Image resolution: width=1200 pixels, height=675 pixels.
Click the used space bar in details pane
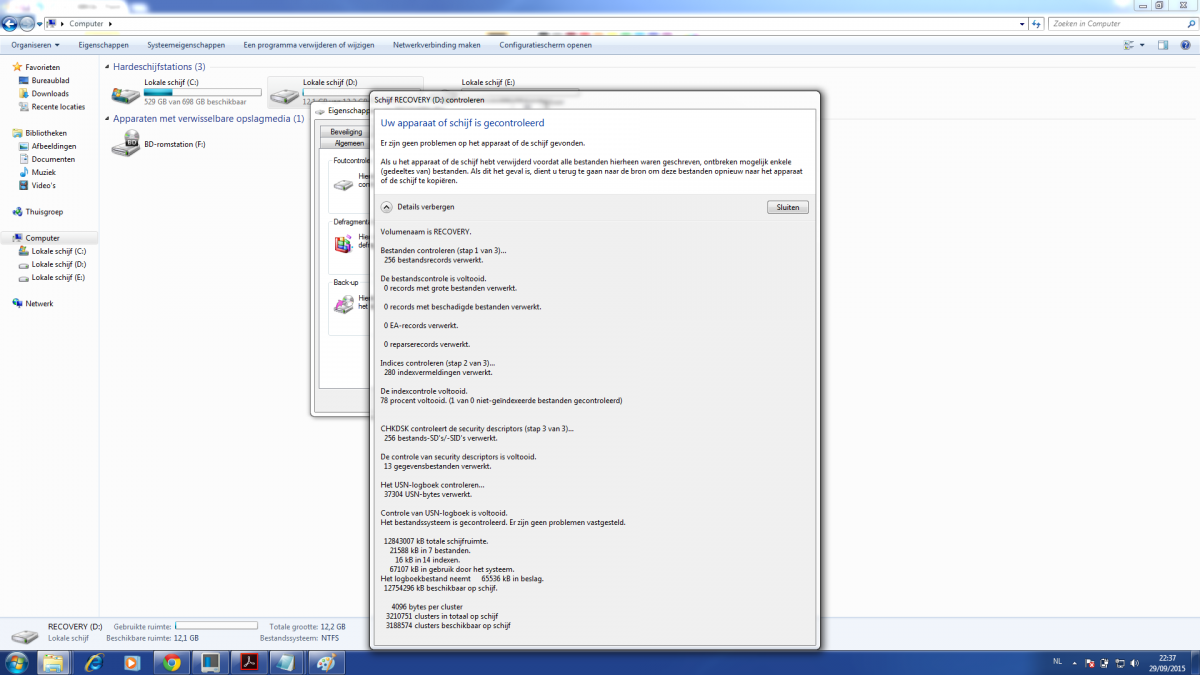(x=216, y=626)
